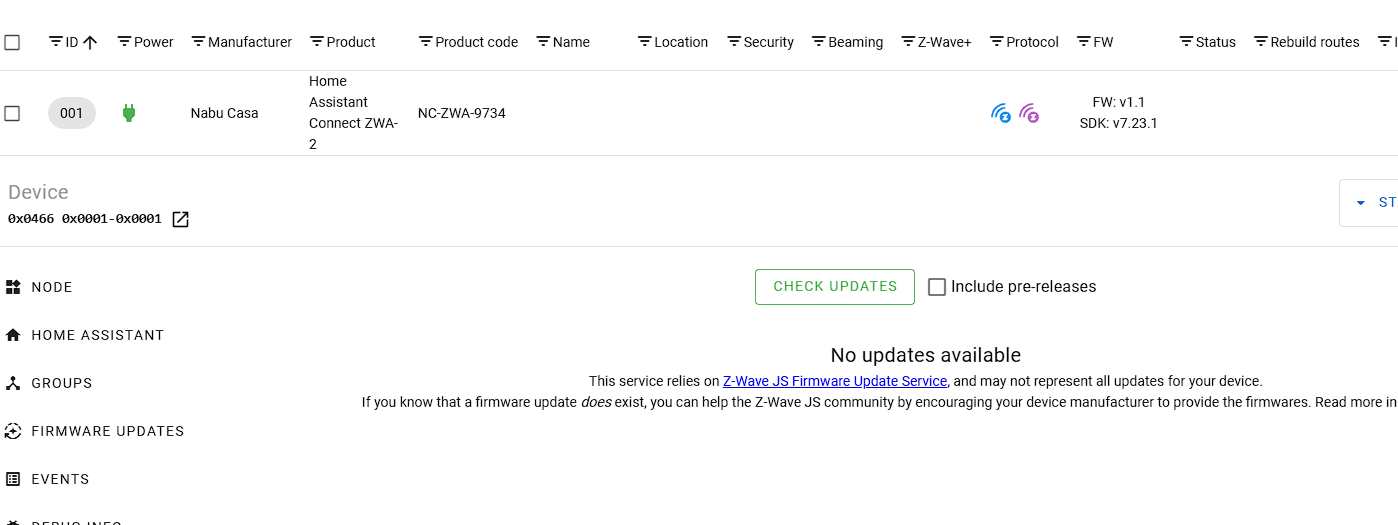Viewport: 1398px width, 525px height.
Task: Select the node 001 row checkbox
Action: coord(12,113)
